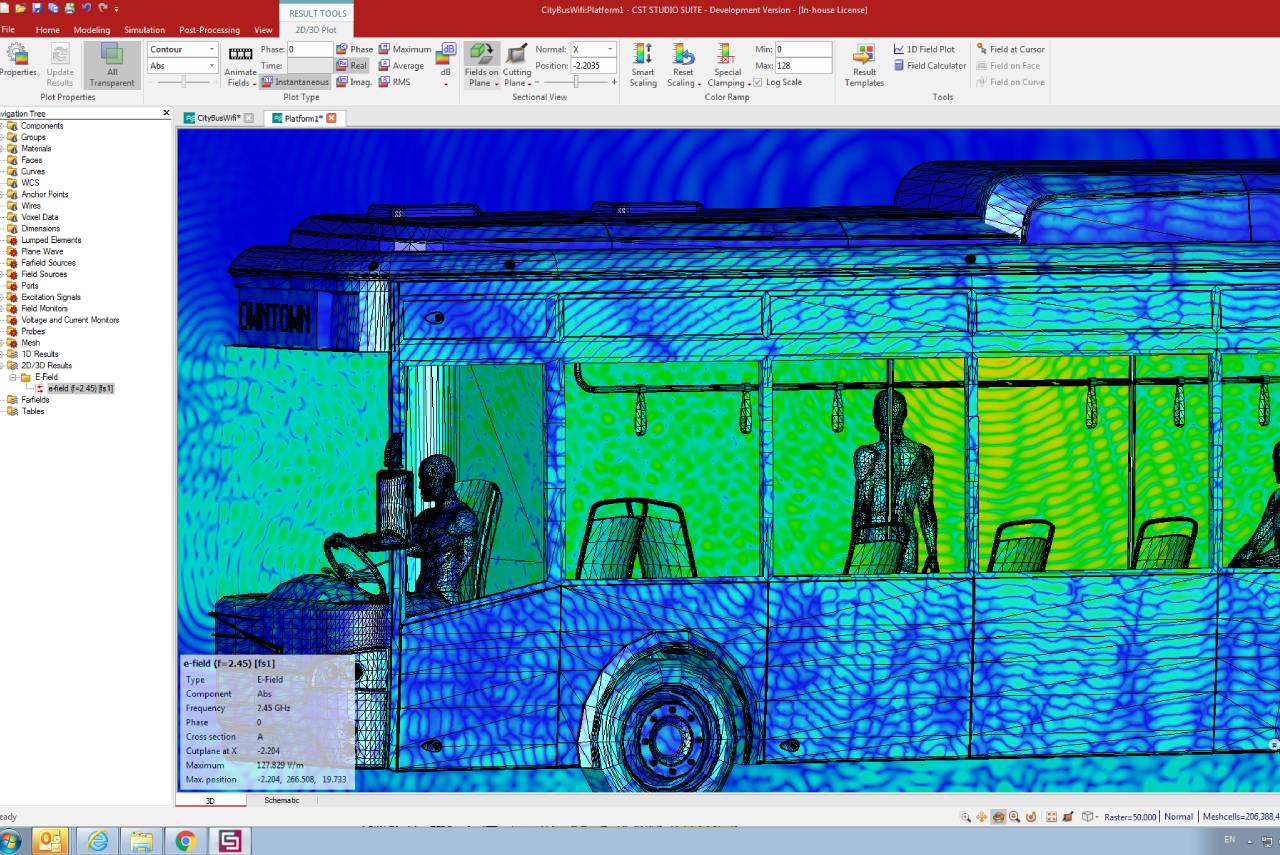Image resolution: width=1280 pixels, height=855 pixels.
Task: Toggle Instantaneous plot type
Action: [x=295, y=82]
